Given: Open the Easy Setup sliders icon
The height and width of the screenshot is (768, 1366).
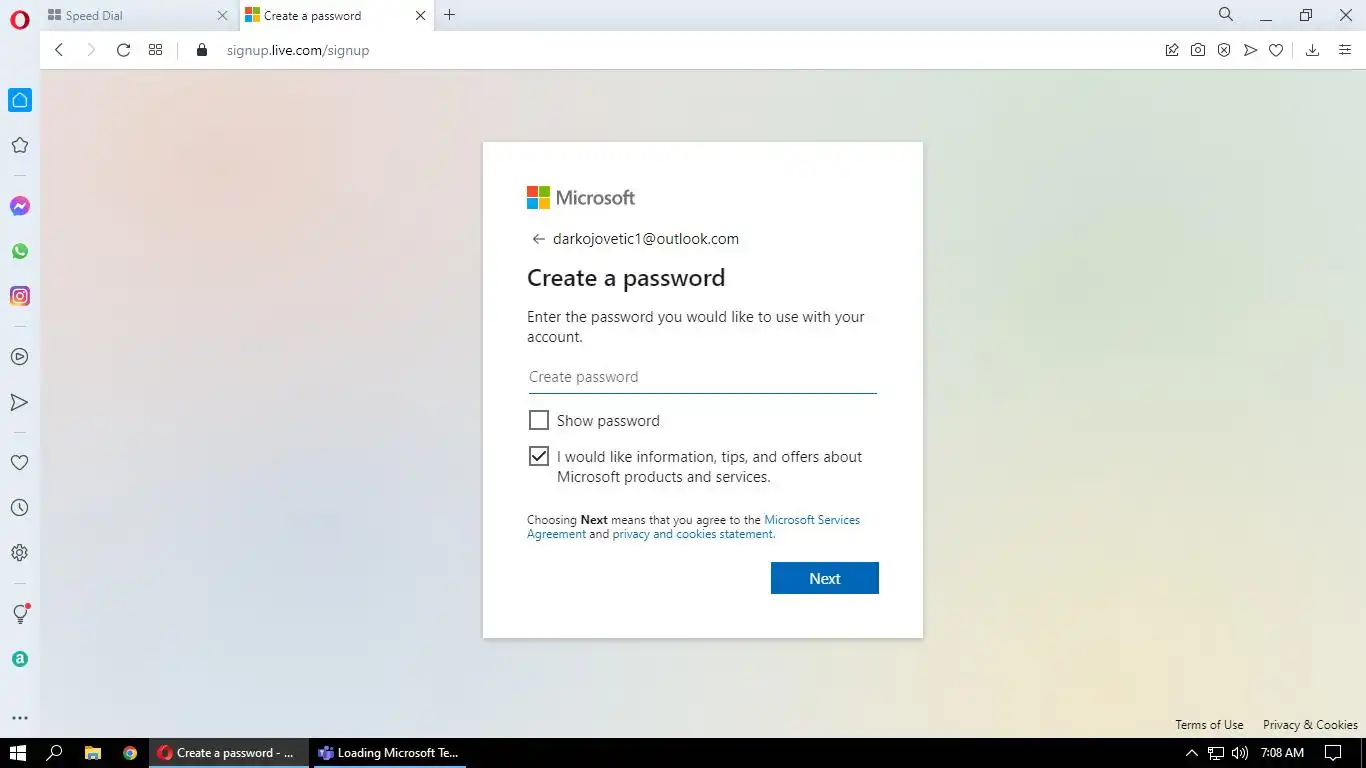Looking at the screenshot, I should (x=1345, y=50).
